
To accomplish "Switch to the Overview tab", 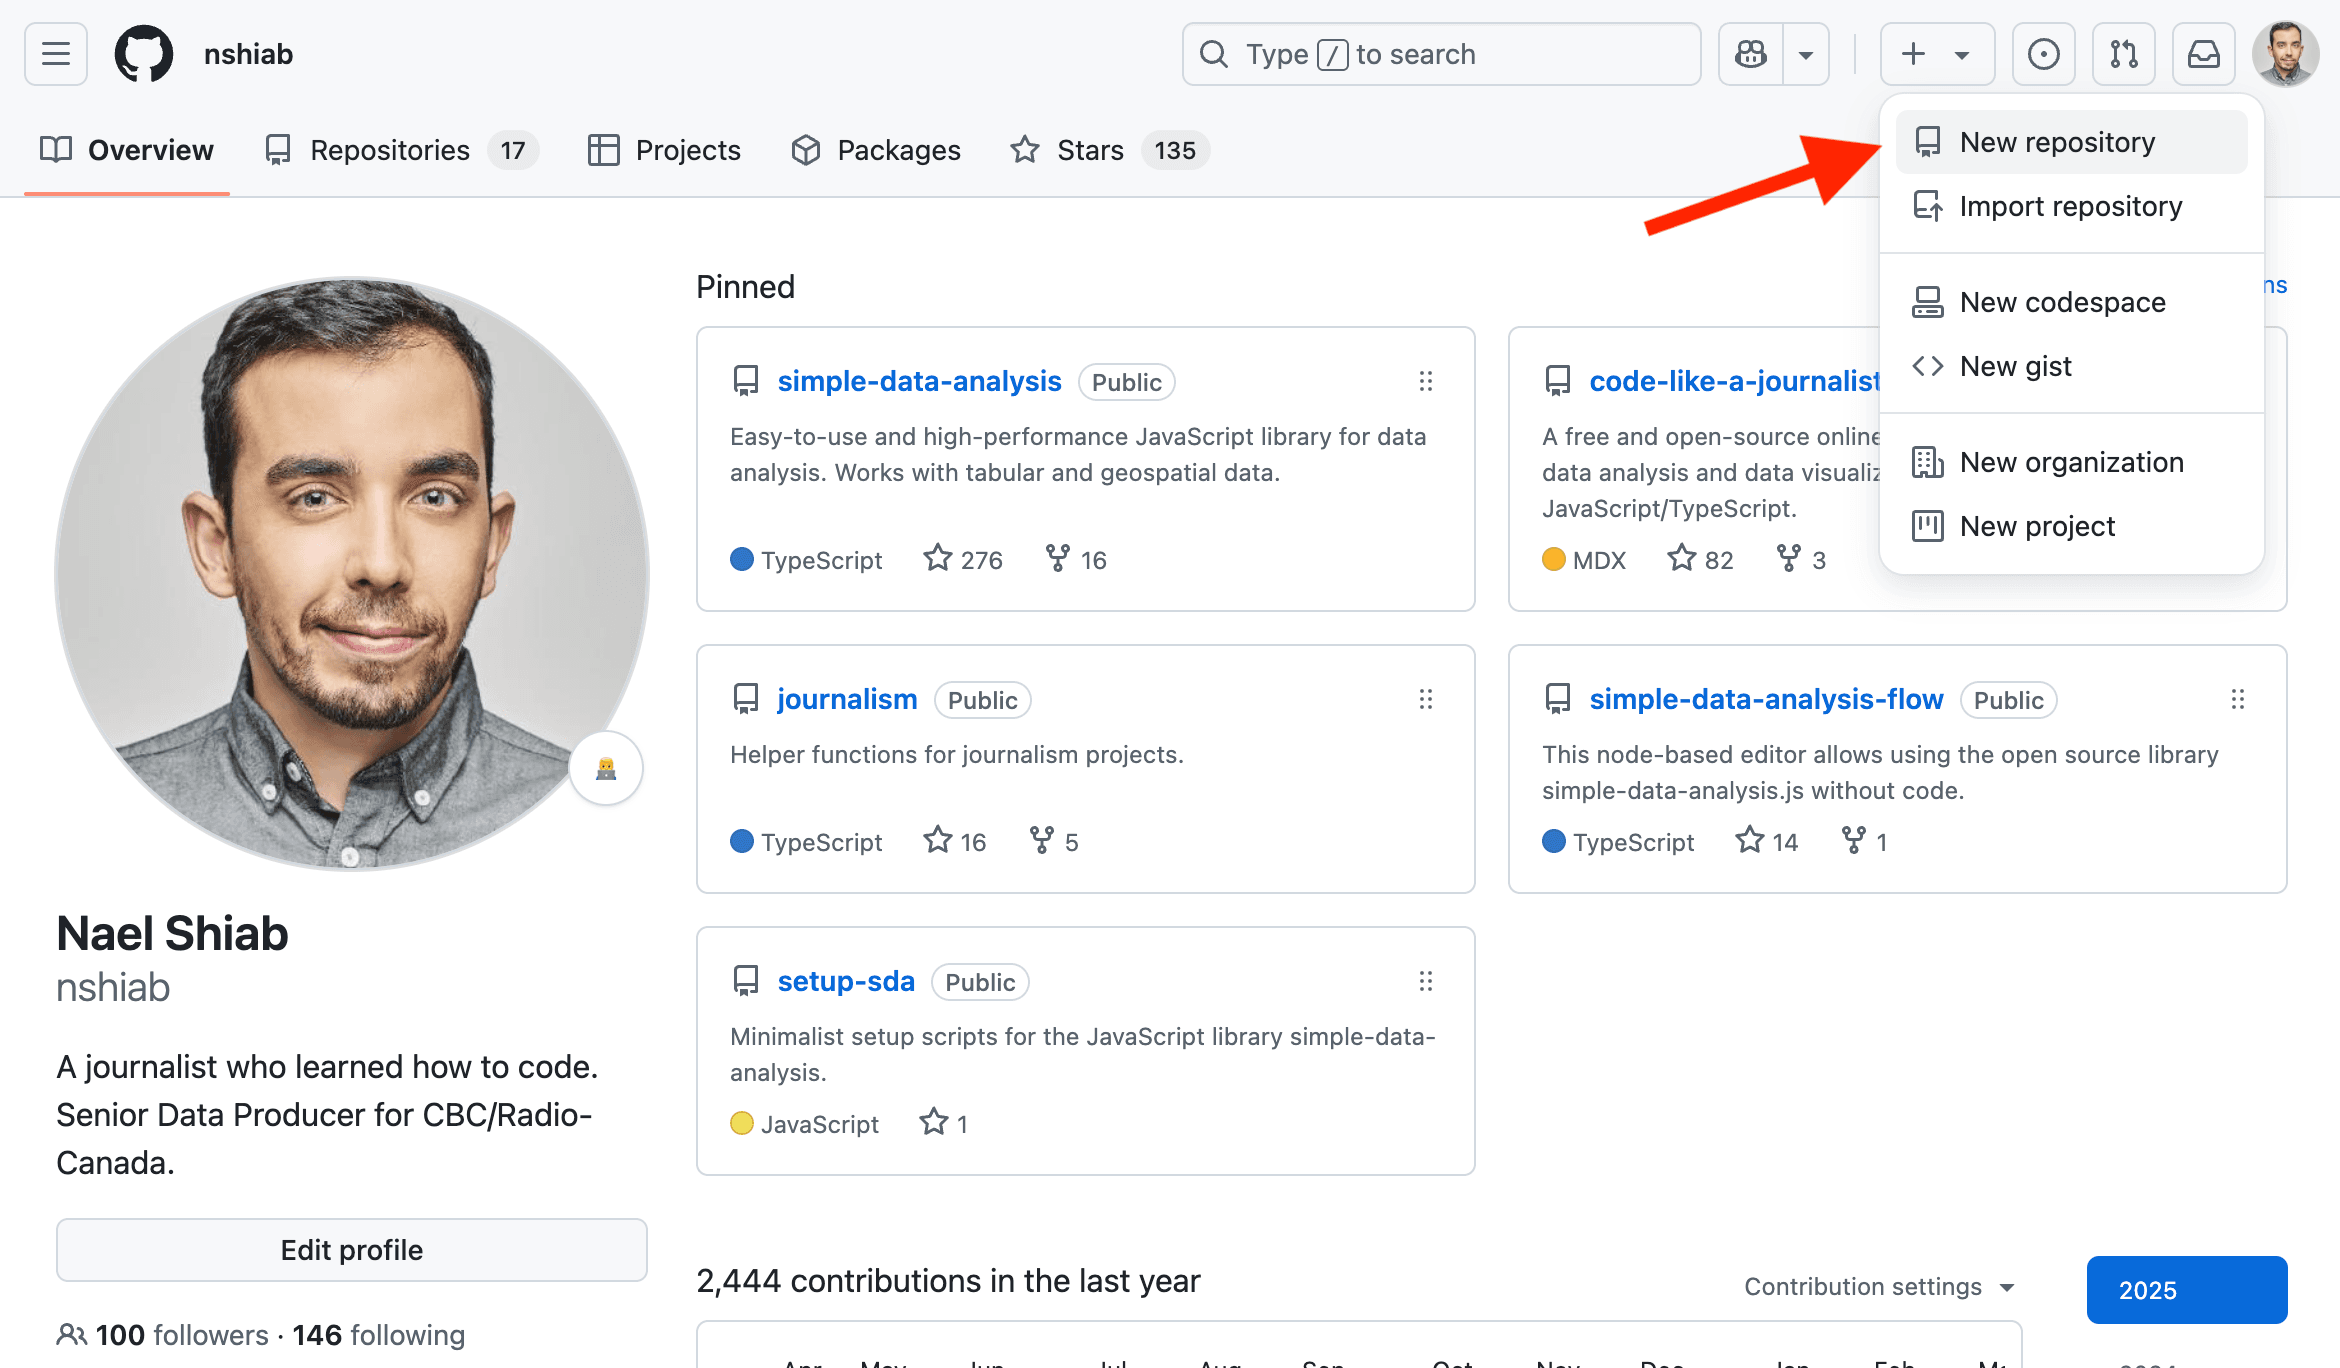I will point(127,150).
